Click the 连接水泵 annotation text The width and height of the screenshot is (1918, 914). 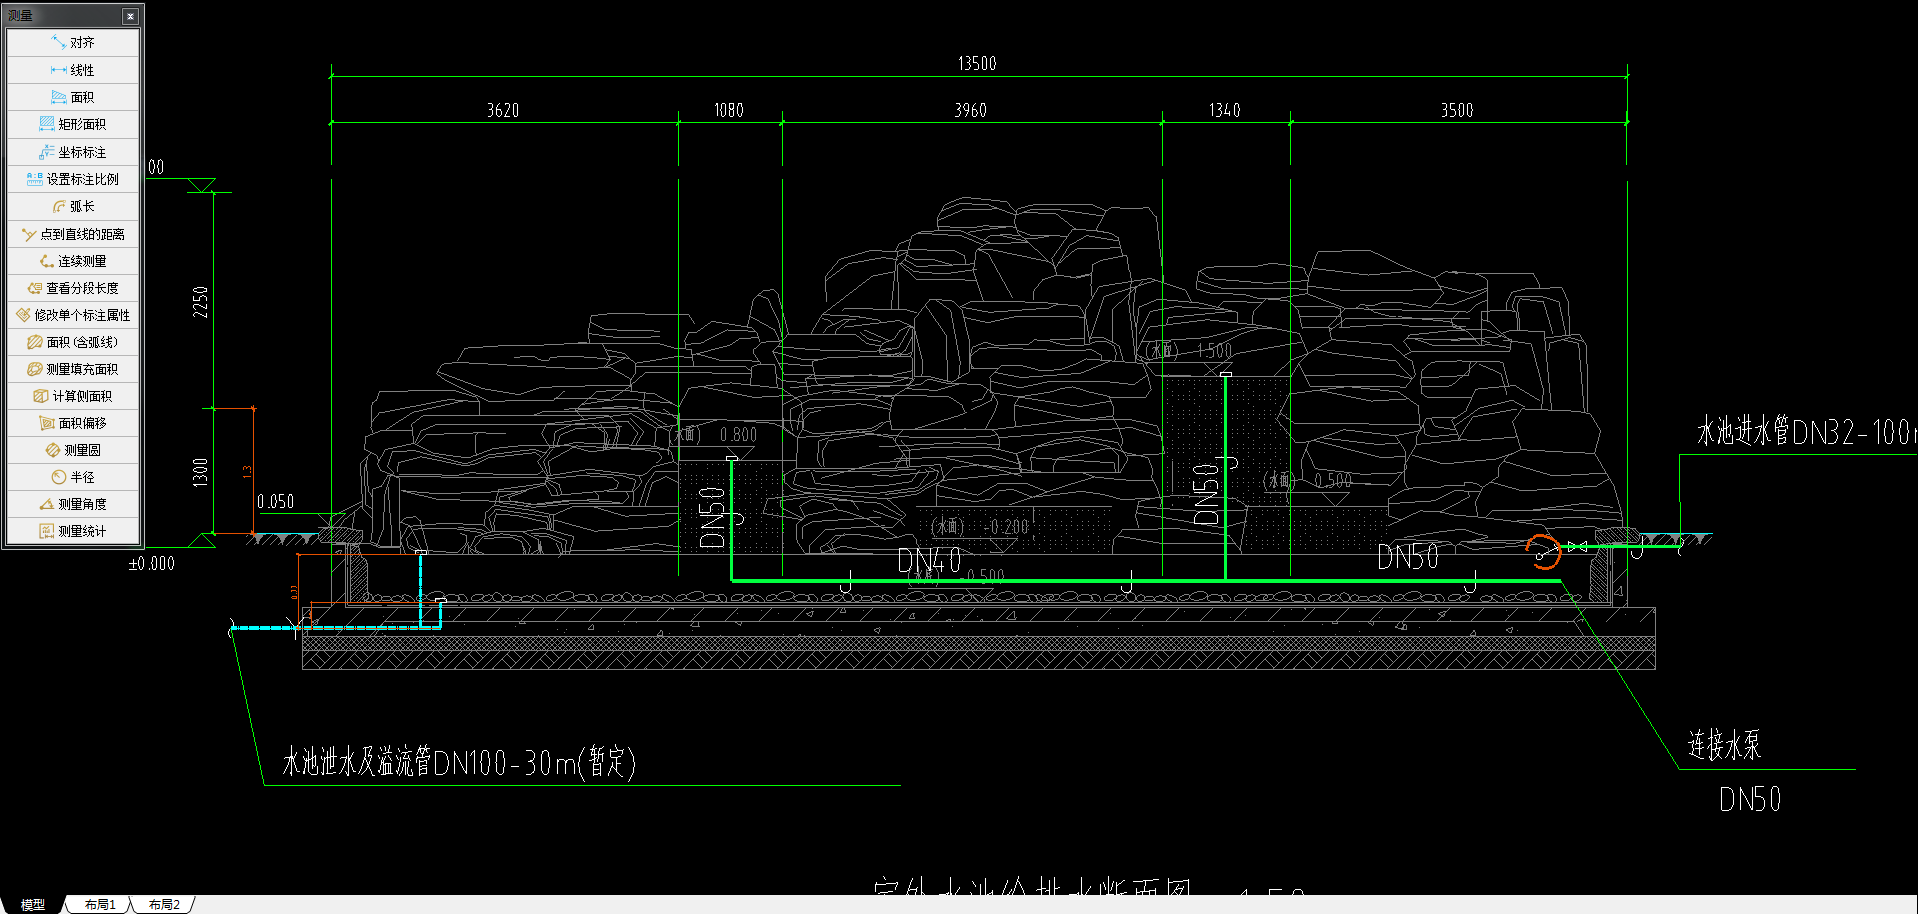1725,745
